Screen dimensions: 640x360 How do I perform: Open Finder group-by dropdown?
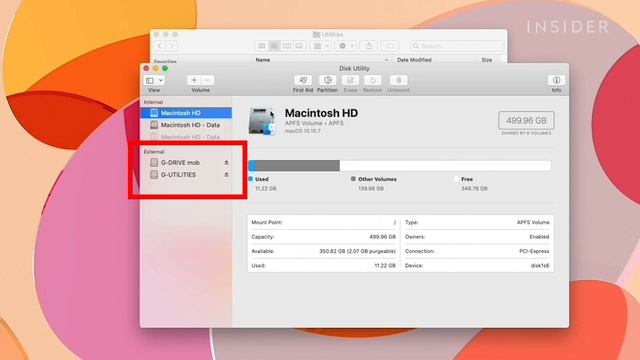pos(321,46)
